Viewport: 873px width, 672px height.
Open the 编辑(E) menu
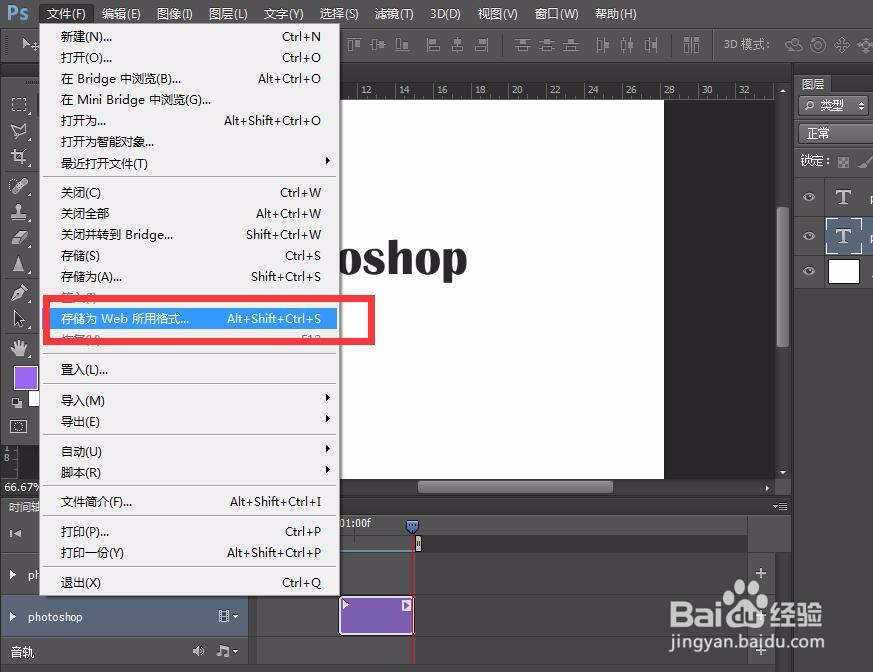(121, 13)
